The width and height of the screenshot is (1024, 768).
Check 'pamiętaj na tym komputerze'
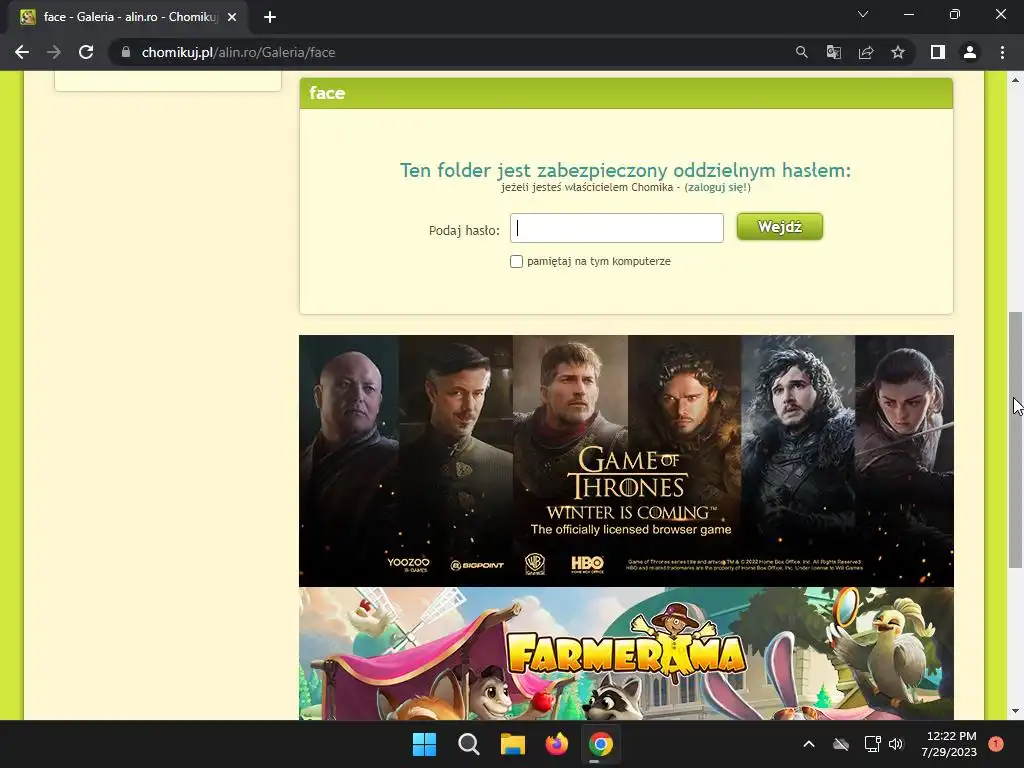pyautogui.click(x=517, y=261)
